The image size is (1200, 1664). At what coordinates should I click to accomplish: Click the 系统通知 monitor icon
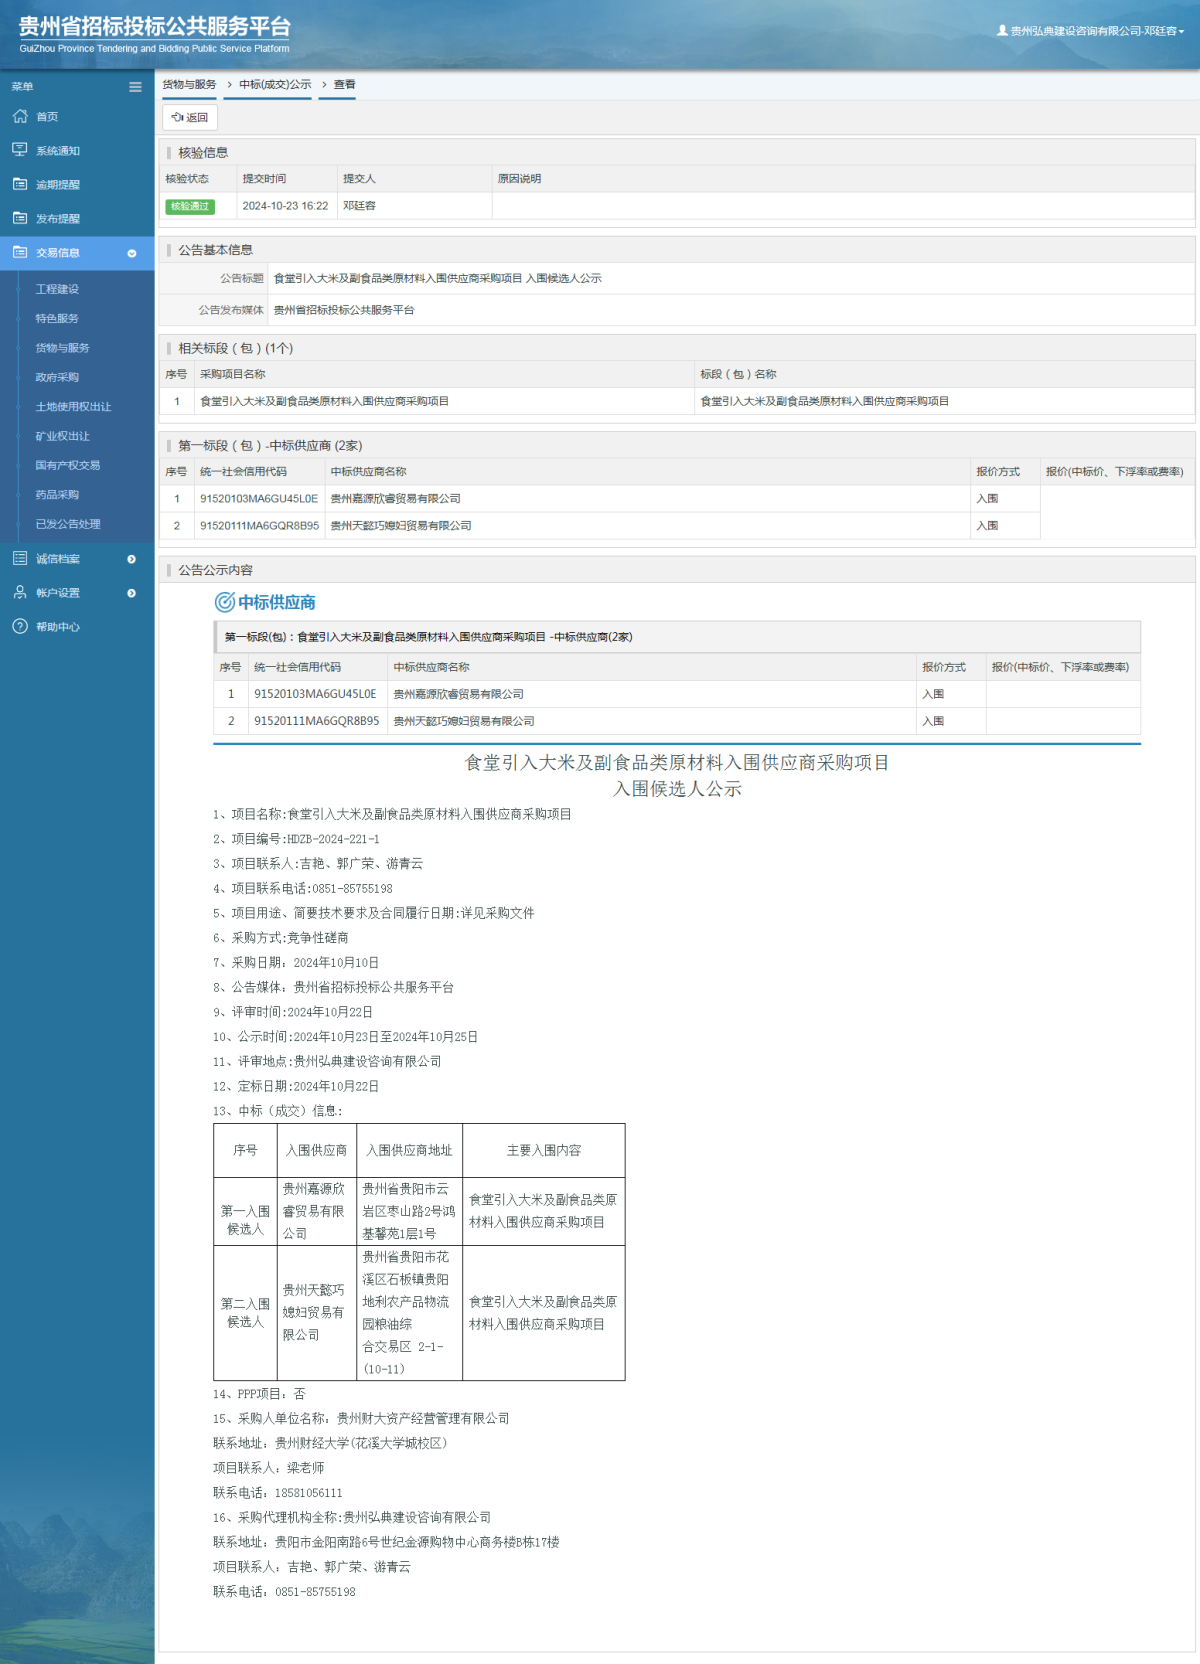[x=20, y=150]
